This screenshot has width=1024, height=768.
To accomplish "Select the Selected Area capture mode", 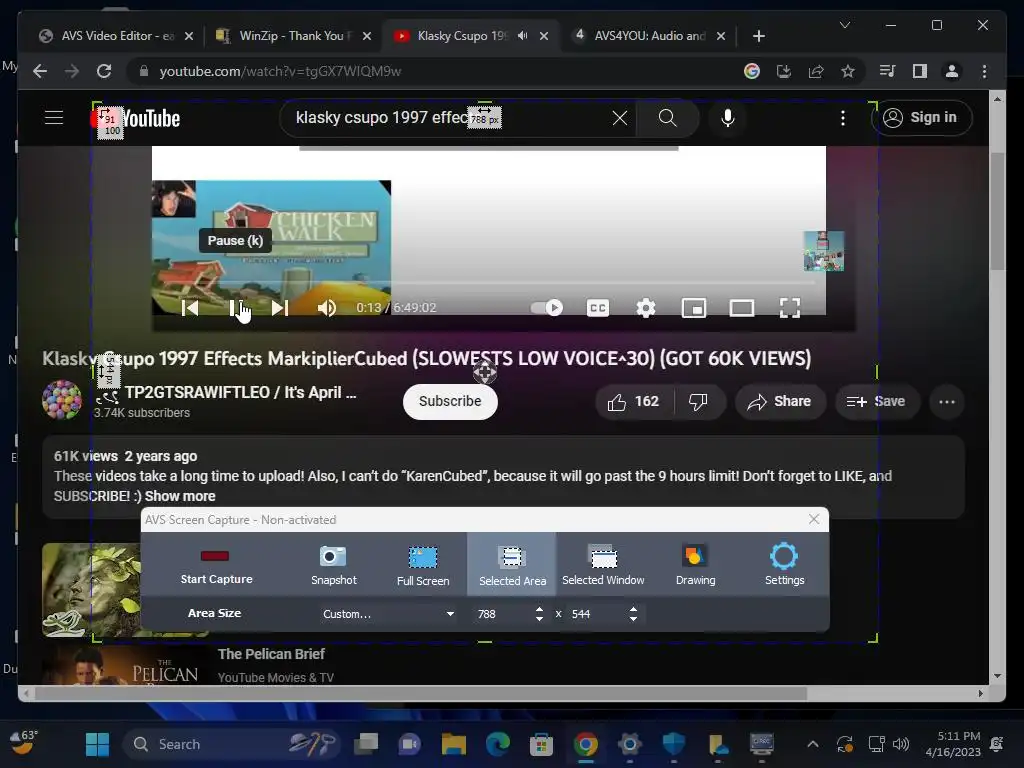I will [512, 566].
